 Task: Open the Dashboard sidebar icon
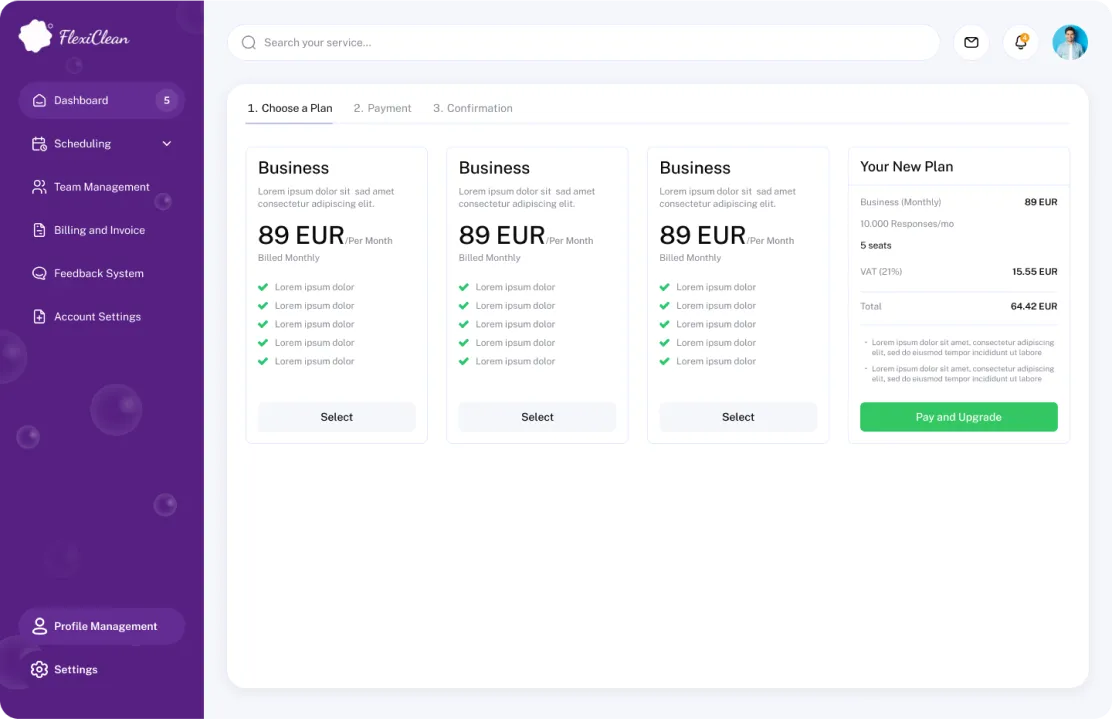tap(39, 100)
